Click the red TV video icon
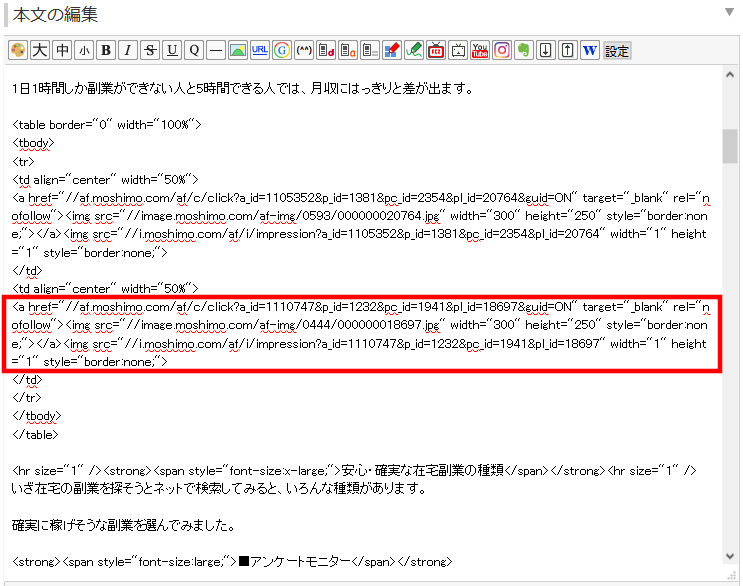Screen dimensions: 743x586 (436, 50)
